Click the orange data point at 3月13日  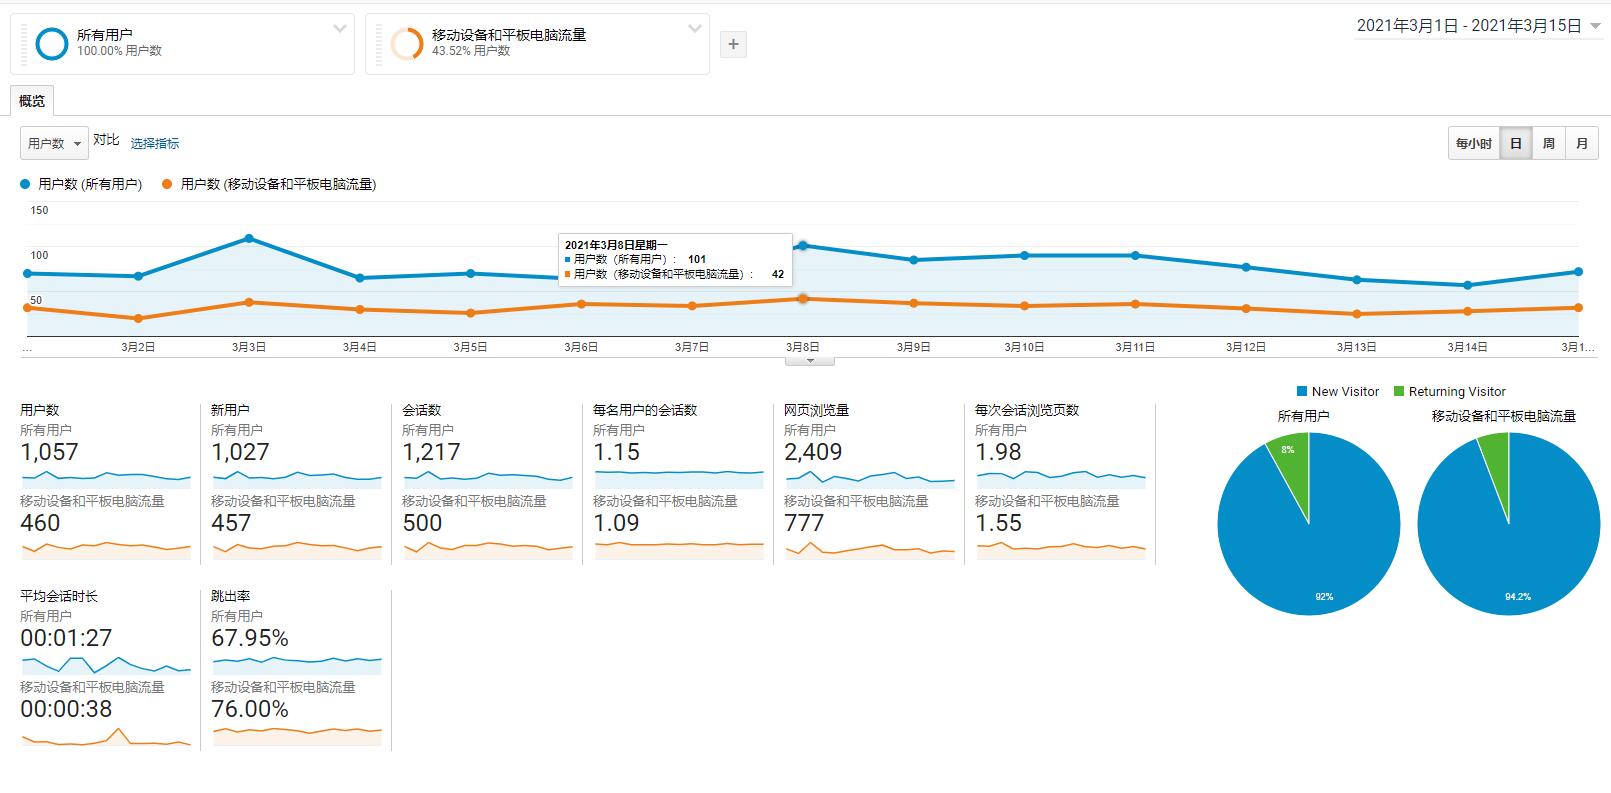tap(1357, 314)
